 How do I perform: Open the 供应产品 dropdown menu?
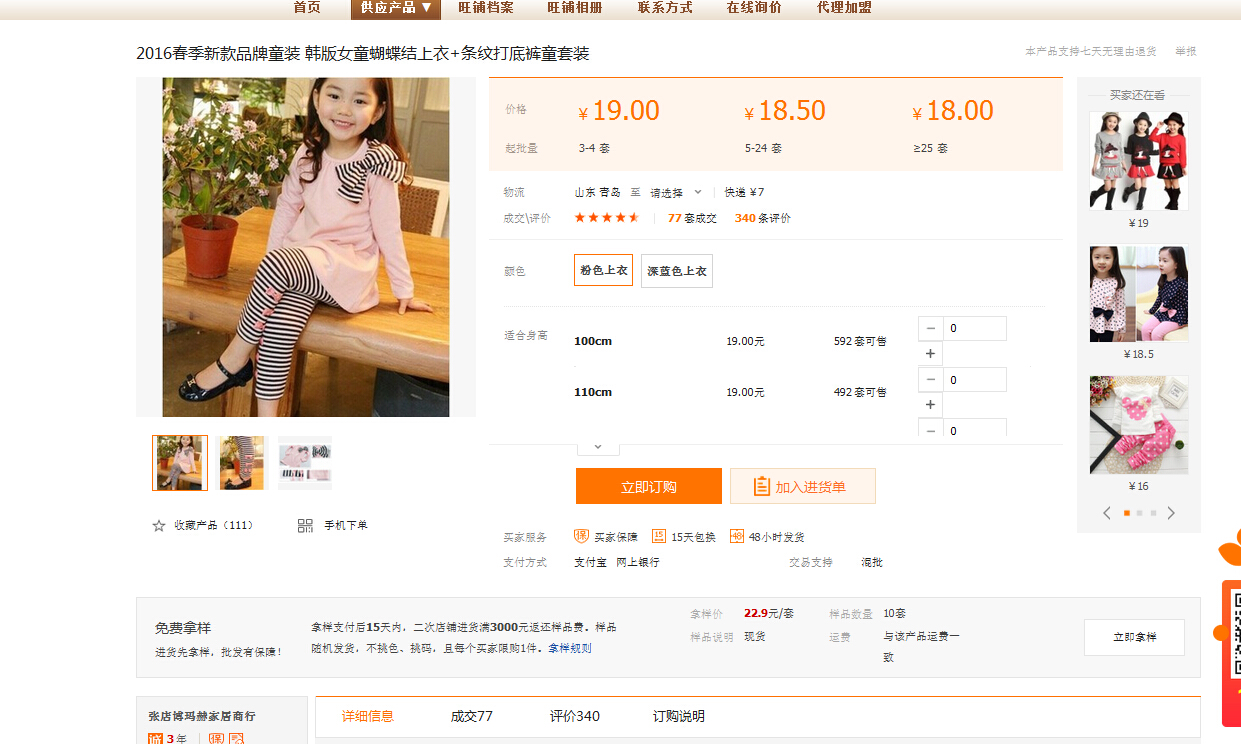pos(396,8)
